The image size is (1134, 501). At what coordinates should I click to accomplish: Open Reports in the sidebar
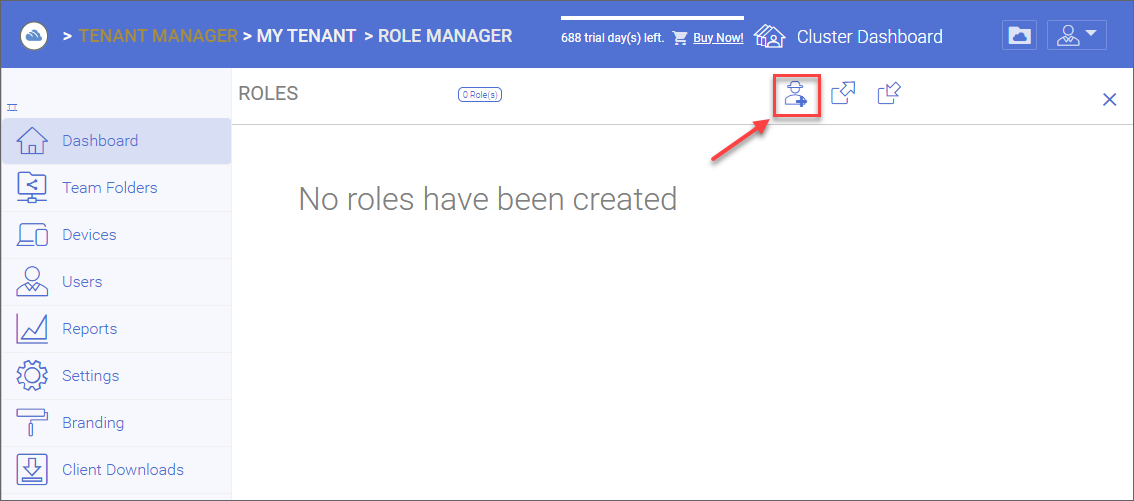[x=116, y=329]
